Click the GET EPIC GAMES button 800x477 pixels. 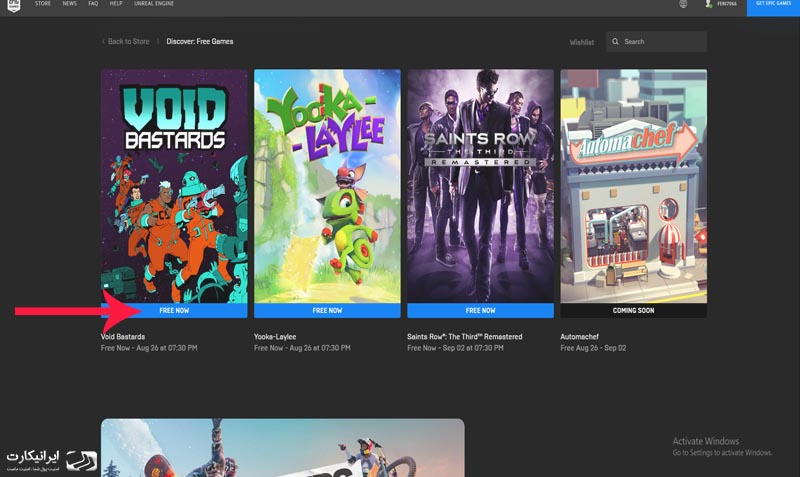pyautogui.click(x=773, y=7)
